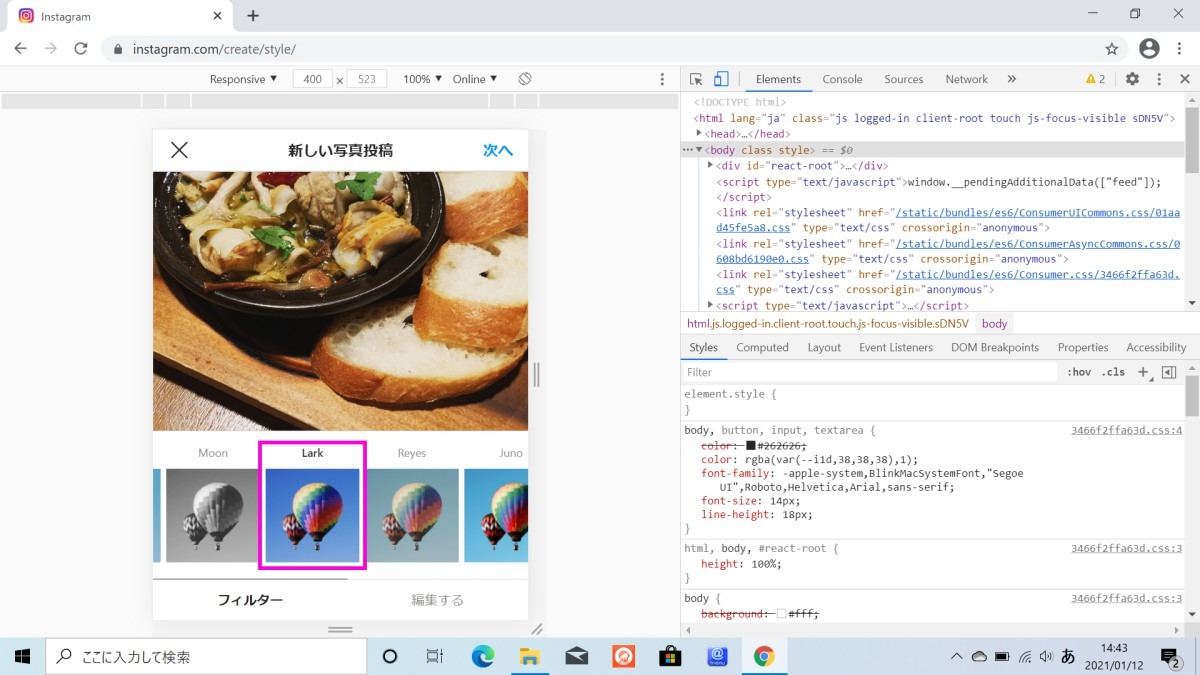Switch to the フィルター tab
1200x675 pixels.
coord(250,600)
